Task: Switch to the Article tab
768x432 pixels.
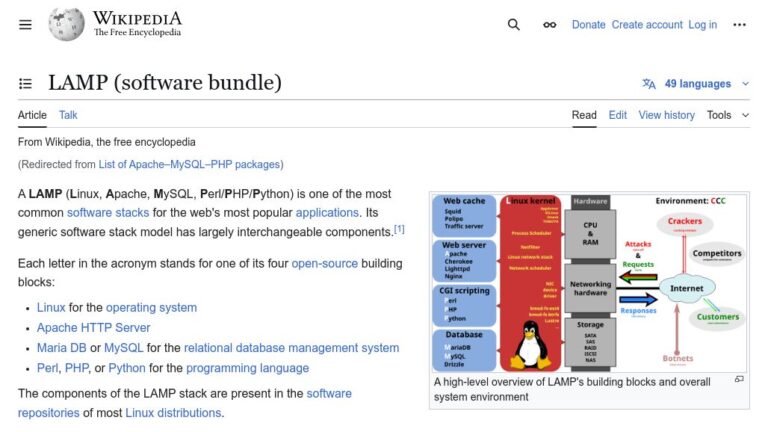Action: tap(32, 115)
